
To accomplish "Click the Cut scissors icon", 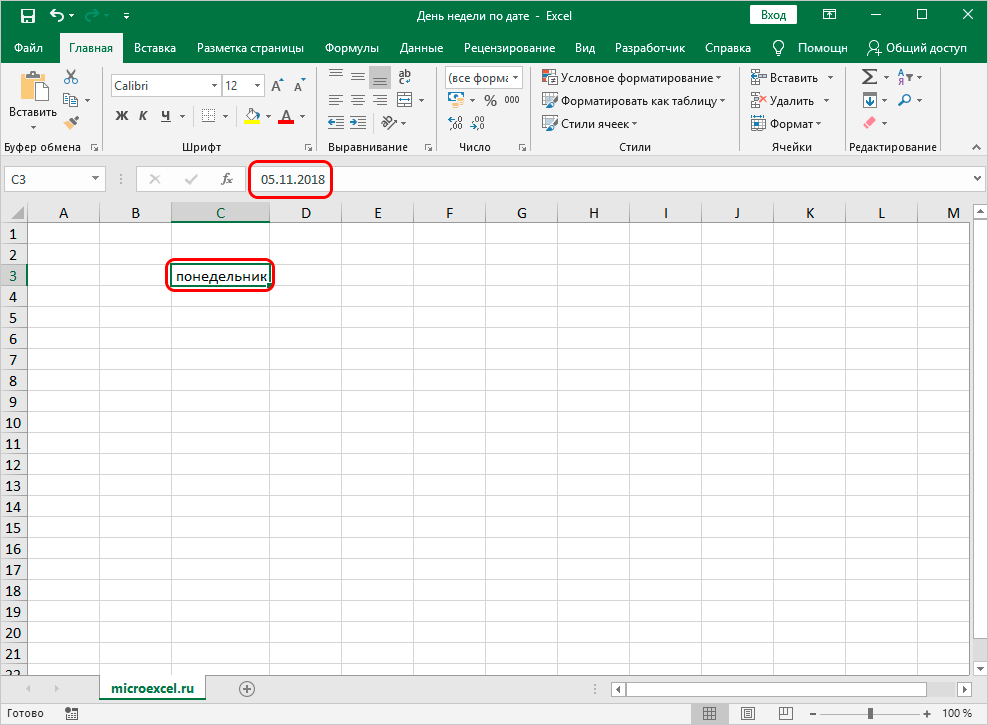I will coord(71,78).
